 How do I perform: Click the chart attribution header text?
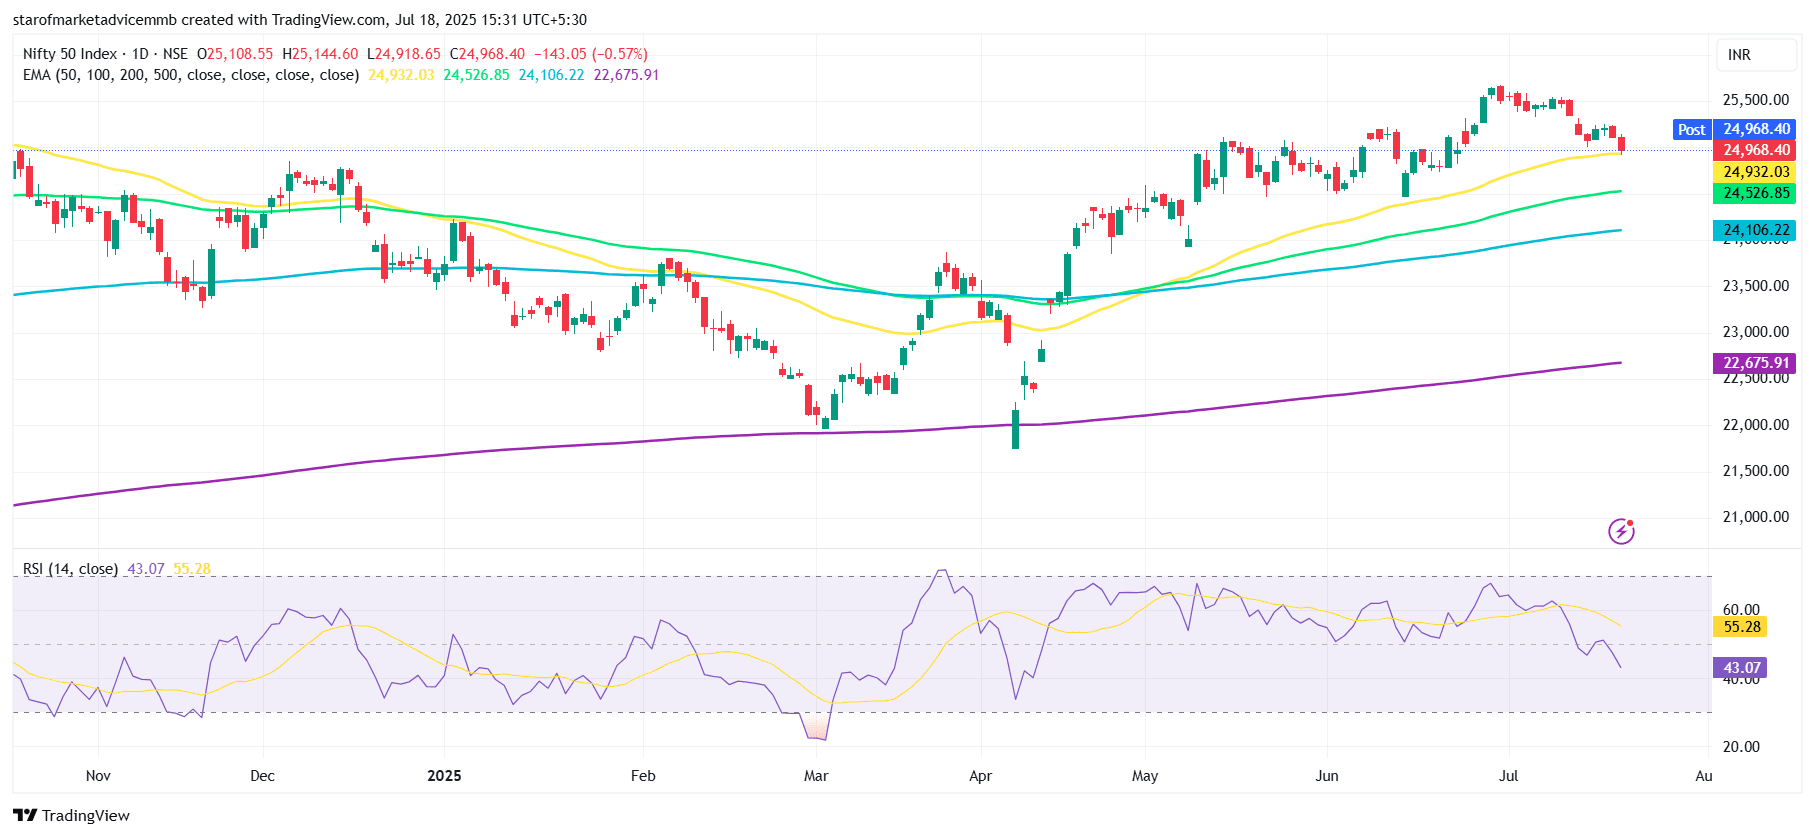[x=300, y=20]
